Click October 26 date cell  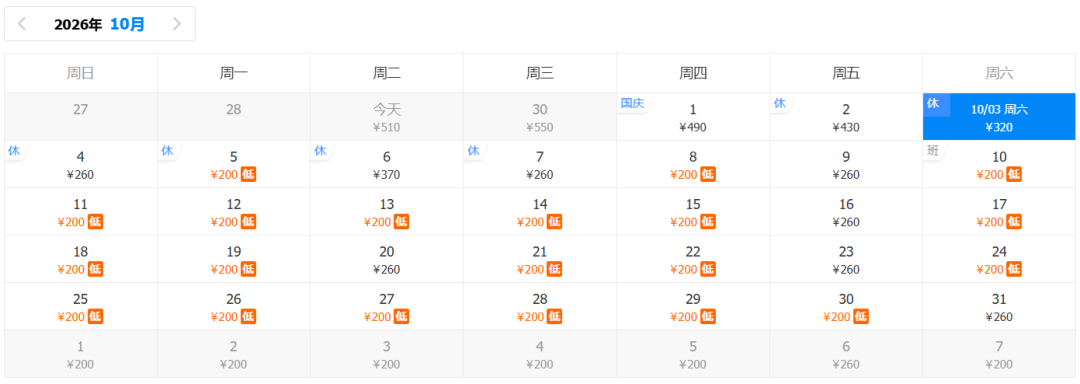233,307
